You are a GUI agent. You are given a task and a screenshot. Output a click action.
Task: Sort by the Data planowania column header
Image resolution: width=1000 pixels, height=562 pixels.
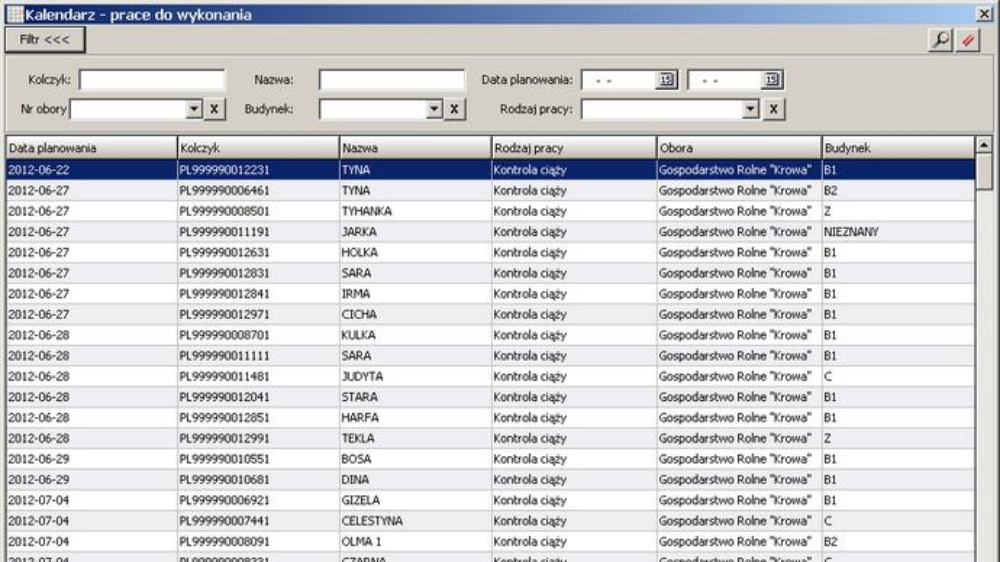pos(90,148)
